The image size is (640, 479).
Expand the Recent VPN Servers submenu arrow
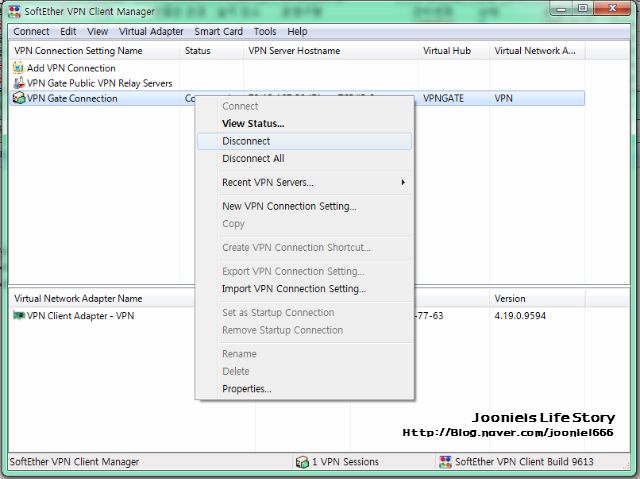click(x=403, y=182)
